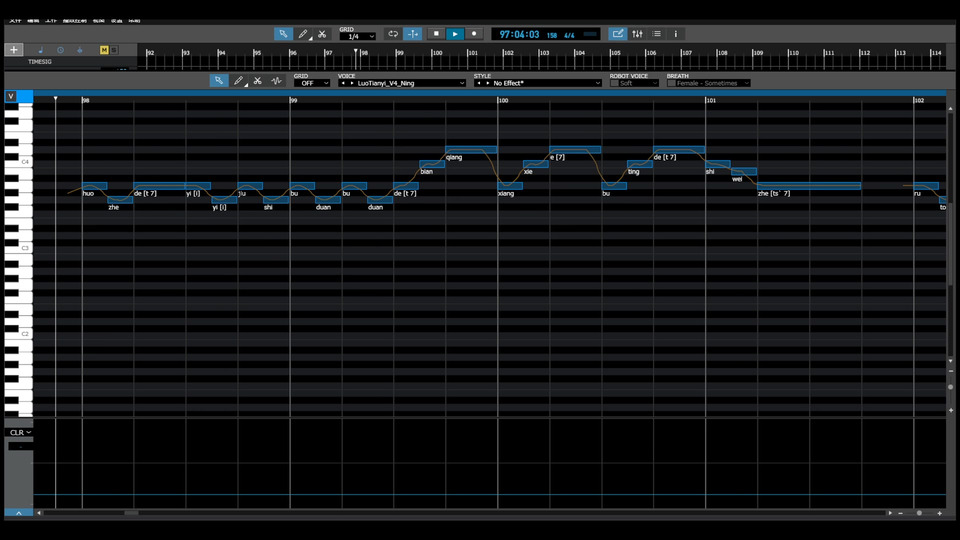Select the 'qiang' note
Screen dimensions: 960x540
(471, 149)
